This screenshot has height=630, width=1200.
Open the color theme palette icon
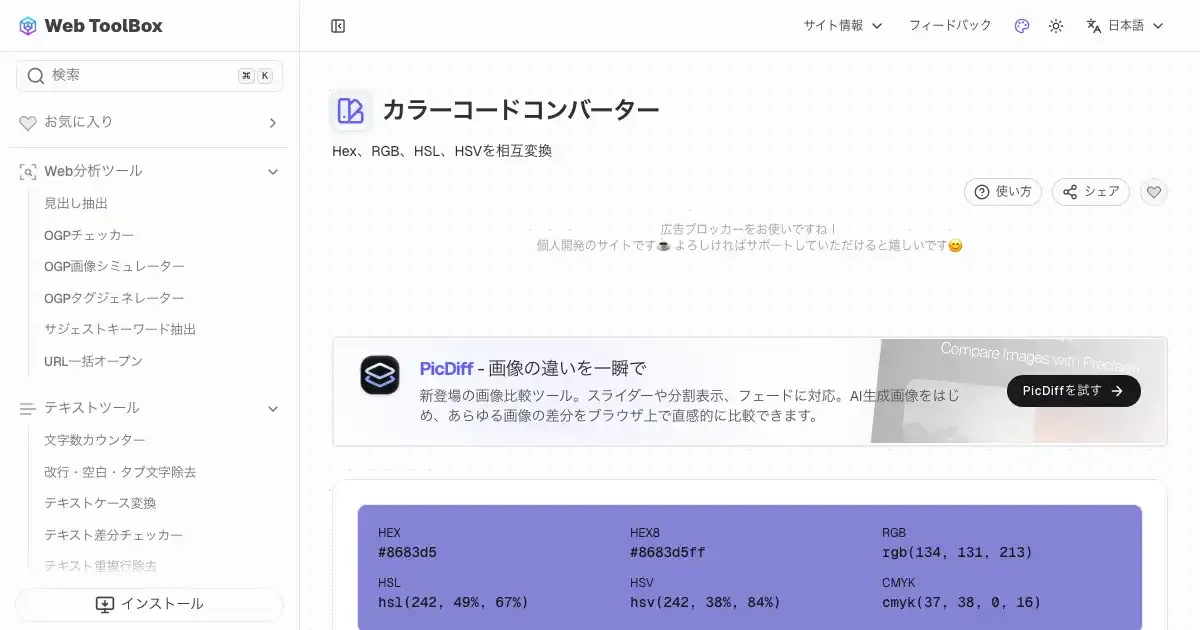pos(1021,26)
